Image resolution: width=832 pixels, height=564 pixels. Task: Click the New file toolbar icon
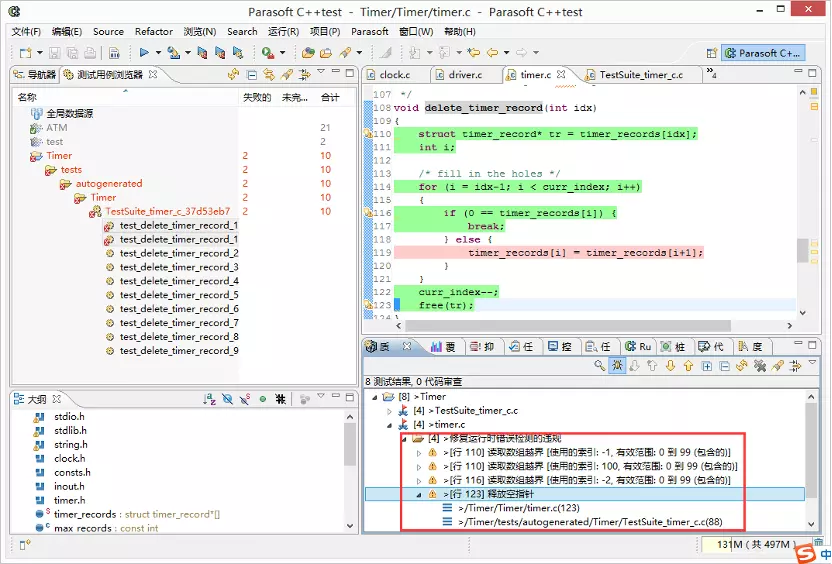click(x=25, y=53)
